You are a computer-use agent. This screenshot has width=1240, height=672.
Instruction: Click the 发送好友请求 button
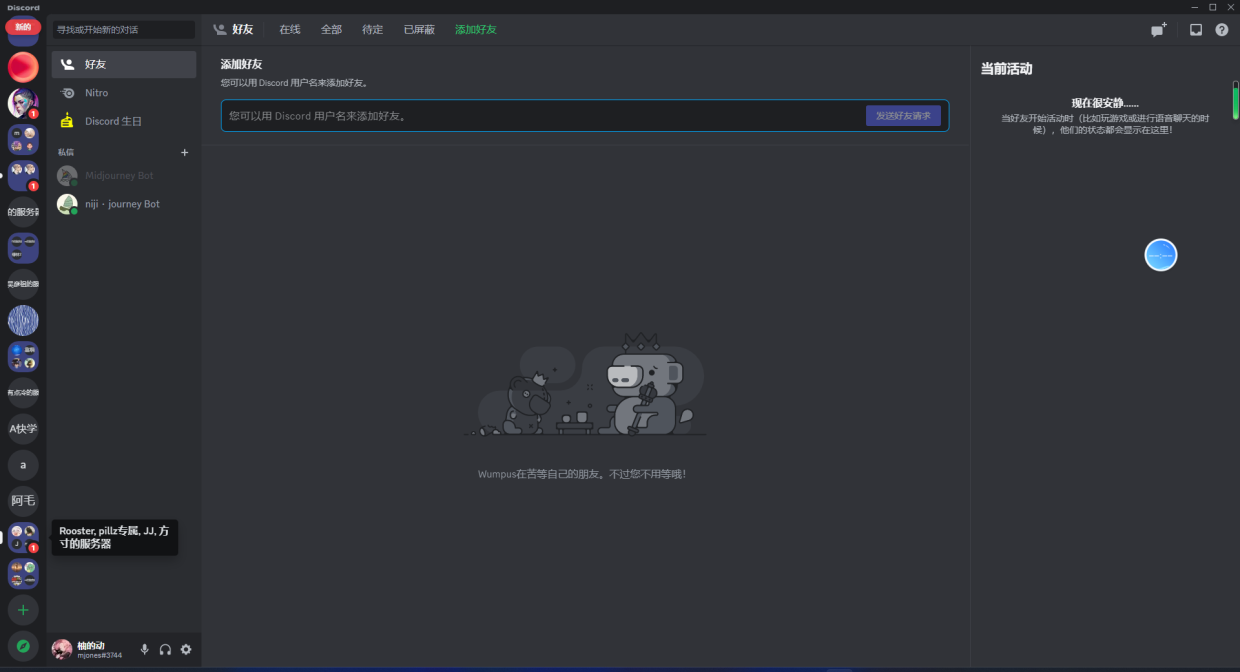903,116
